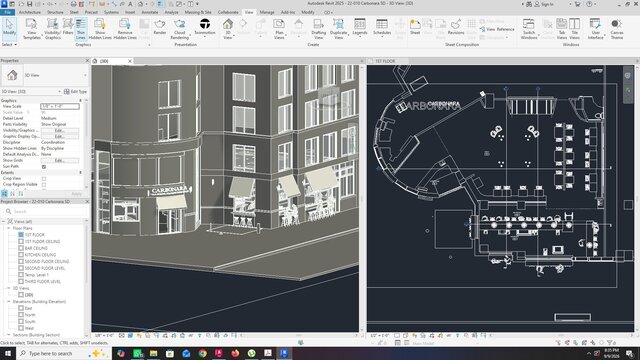Switch to the Collaborate ribbon tab
Viewport: 640px width, 360px height.
click(x=228, y=12)
